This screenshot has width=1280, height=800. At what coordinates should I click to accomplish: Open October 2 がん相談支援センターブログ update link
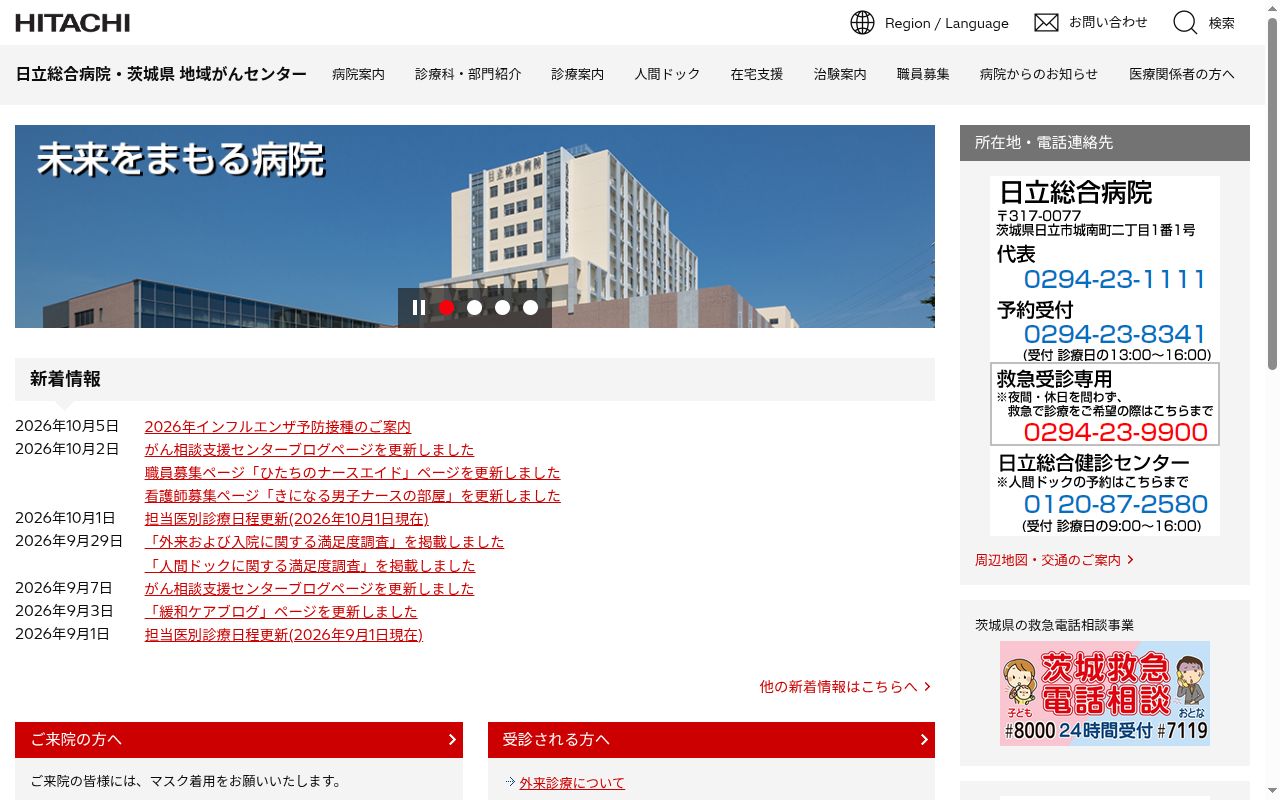pos(310,450)
